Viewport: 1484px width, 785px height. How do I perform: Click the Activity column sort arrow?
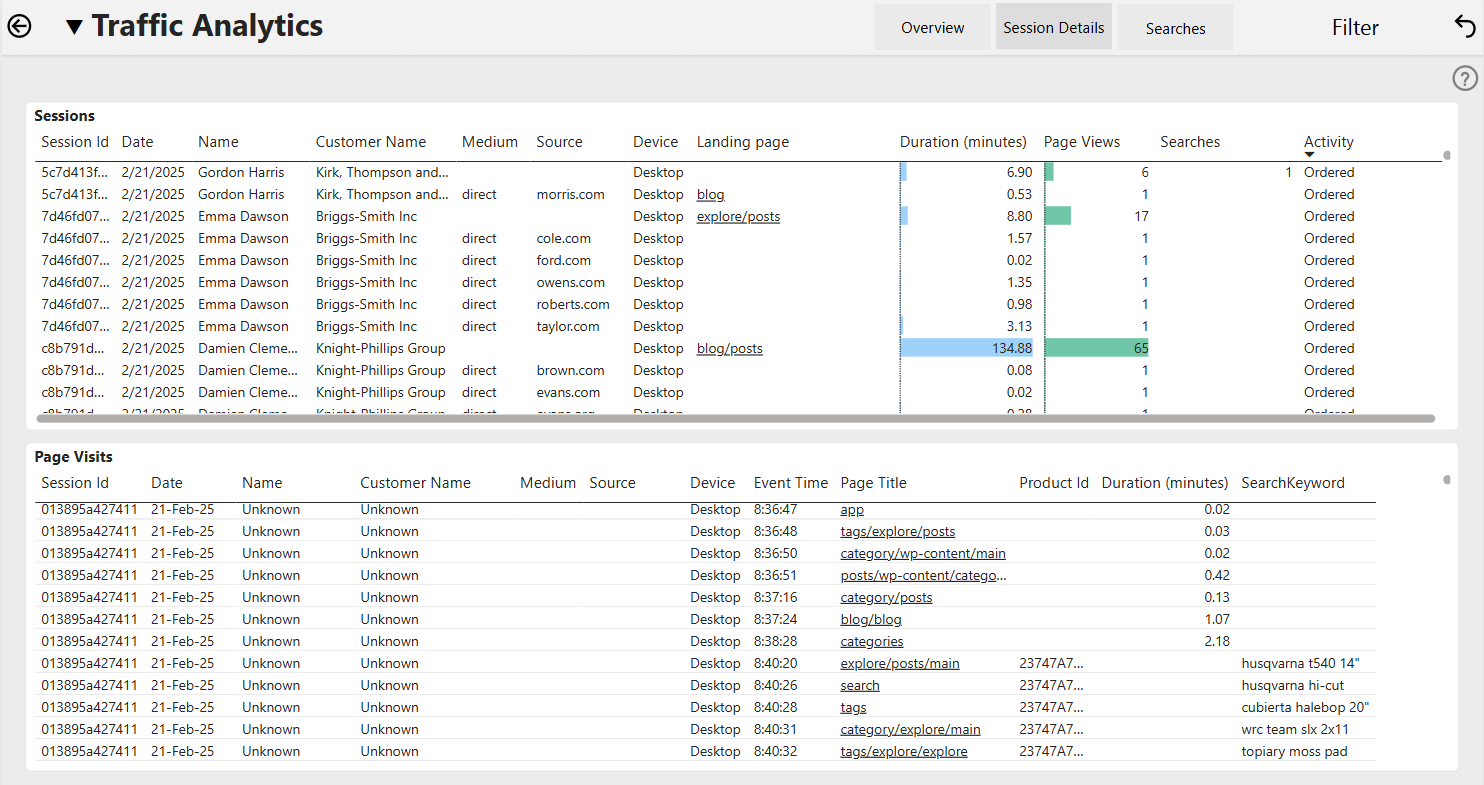1309,154
